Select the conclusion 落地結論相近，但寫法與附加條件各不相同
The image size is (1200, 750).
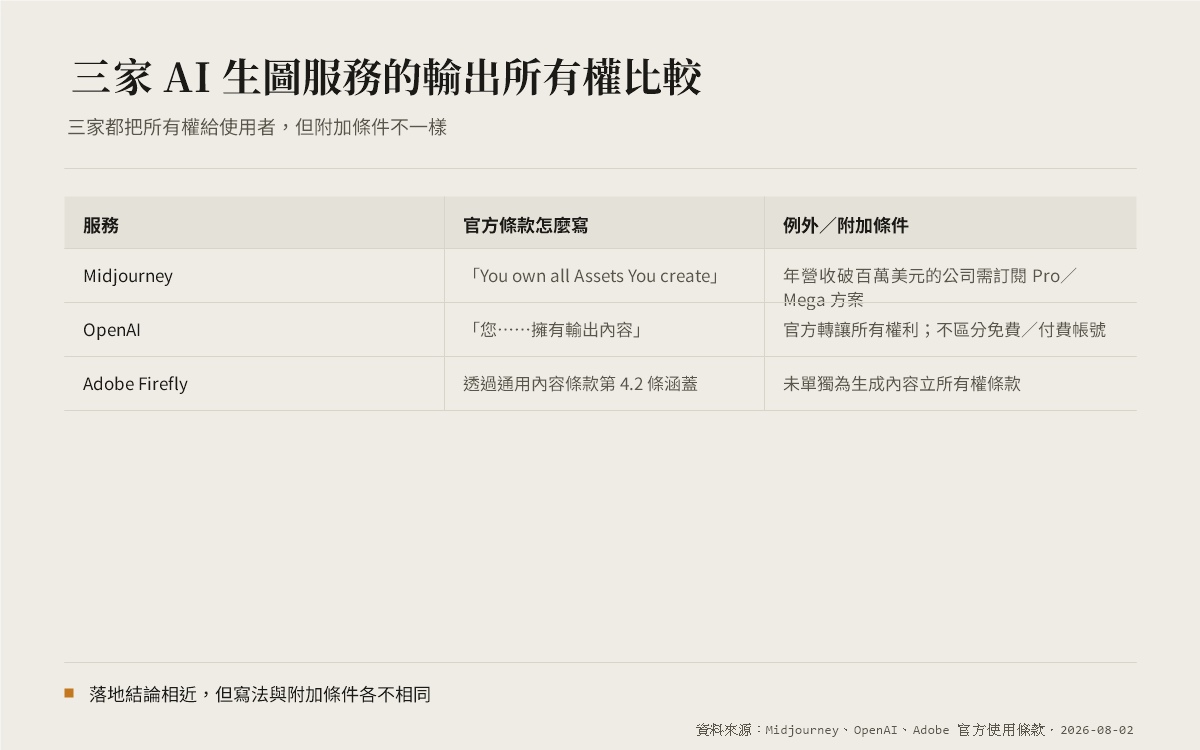click(x=260, y=694)
